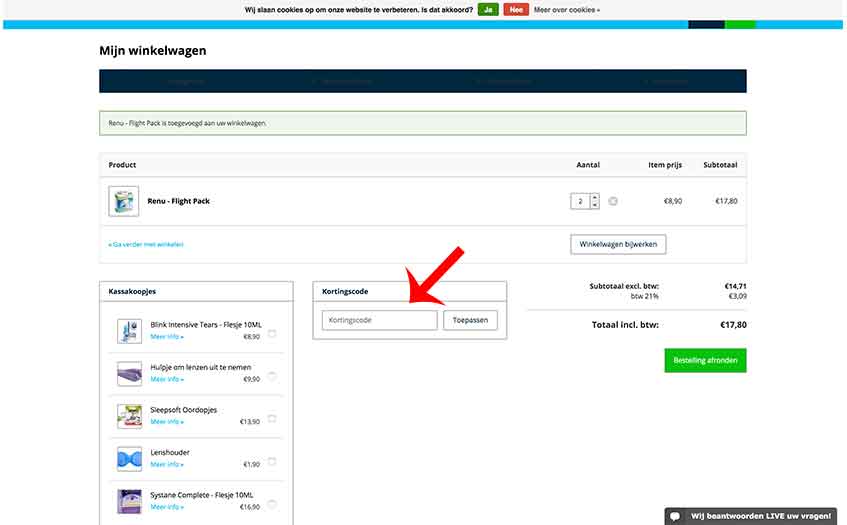Click the Renu Flight Pack product thumbnail
This screenshot has width=847, height=525.
pyautogui.click(x=123, y=201)
